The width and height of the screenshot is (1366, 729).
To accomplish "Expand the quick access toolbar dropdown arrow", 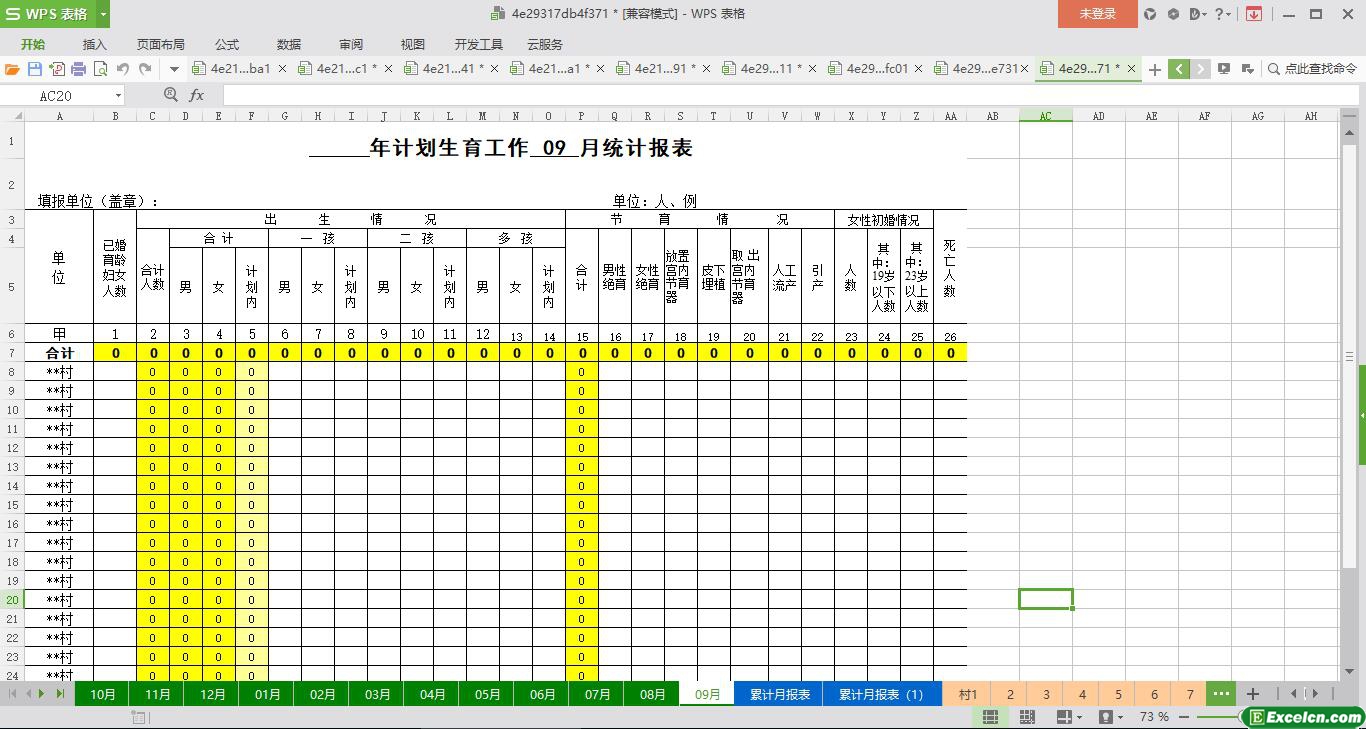I will [x=174, y=69].
